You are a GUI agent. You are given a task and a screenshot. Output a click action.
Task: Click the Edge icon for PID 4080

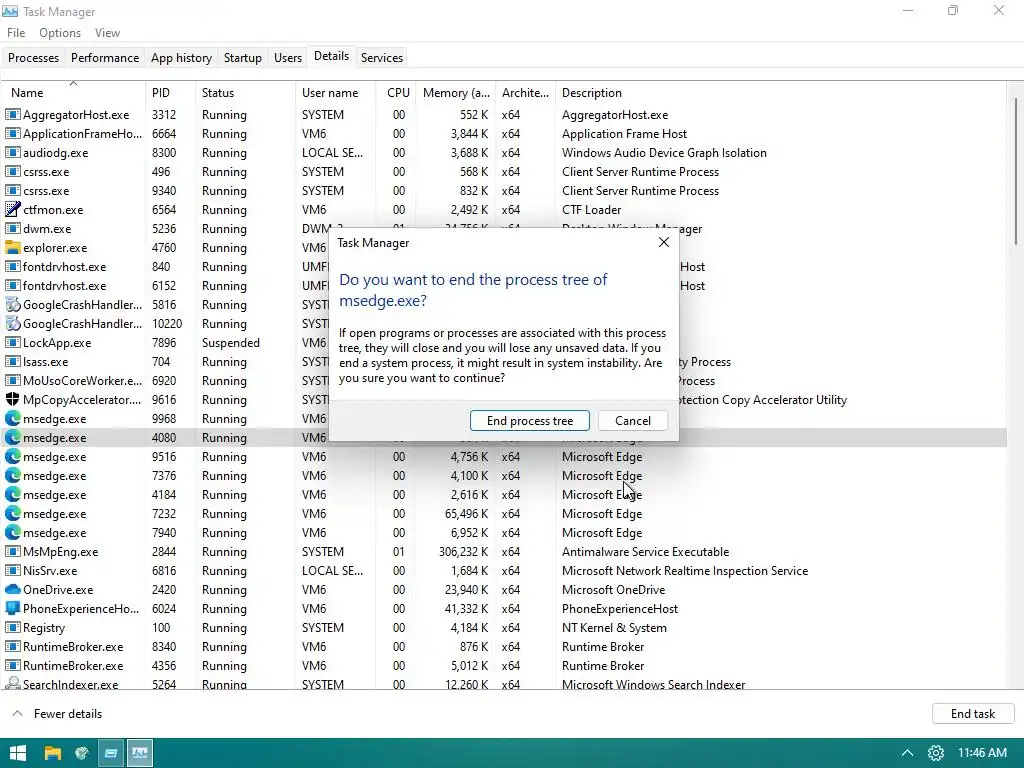pyautogui.click(x=12, y=438)
